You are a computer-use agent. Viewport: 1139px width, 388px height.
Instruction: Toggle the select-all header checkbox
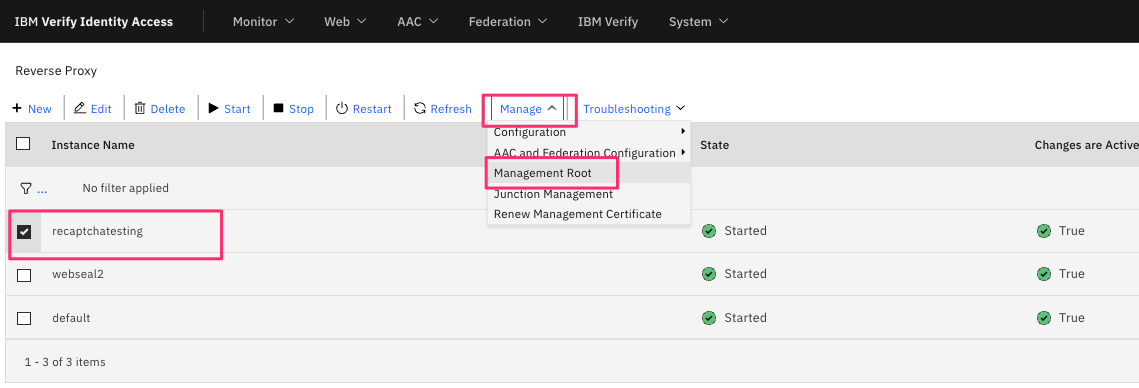tap(23, 144)
